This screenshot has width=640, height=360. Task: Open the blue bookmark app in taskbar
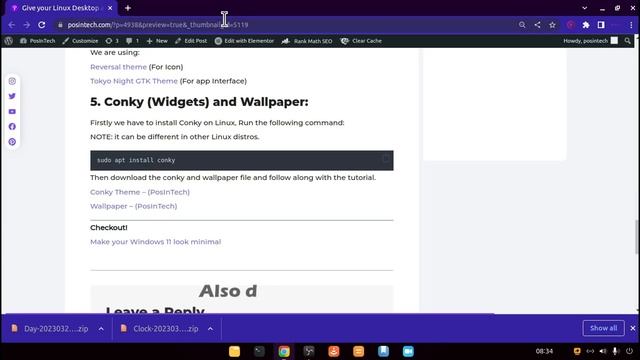pos(383,351)
